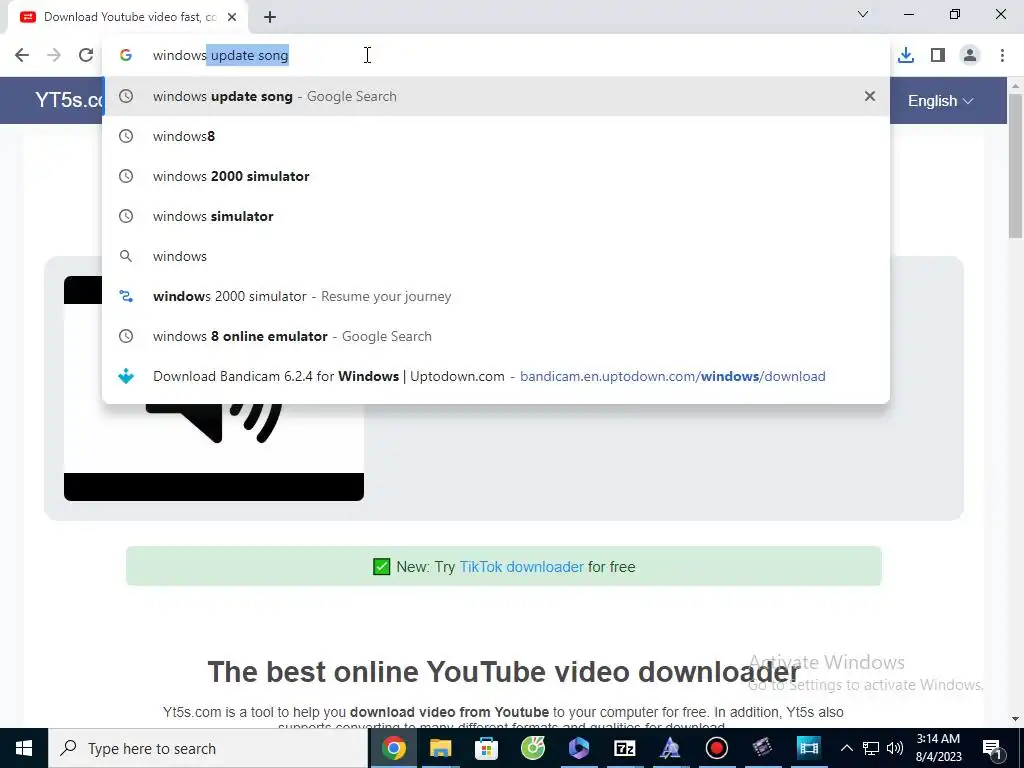
Task: Open the Download Bandicam 6.2.4 Uptodown suggestion
Action: coord(496,376)
